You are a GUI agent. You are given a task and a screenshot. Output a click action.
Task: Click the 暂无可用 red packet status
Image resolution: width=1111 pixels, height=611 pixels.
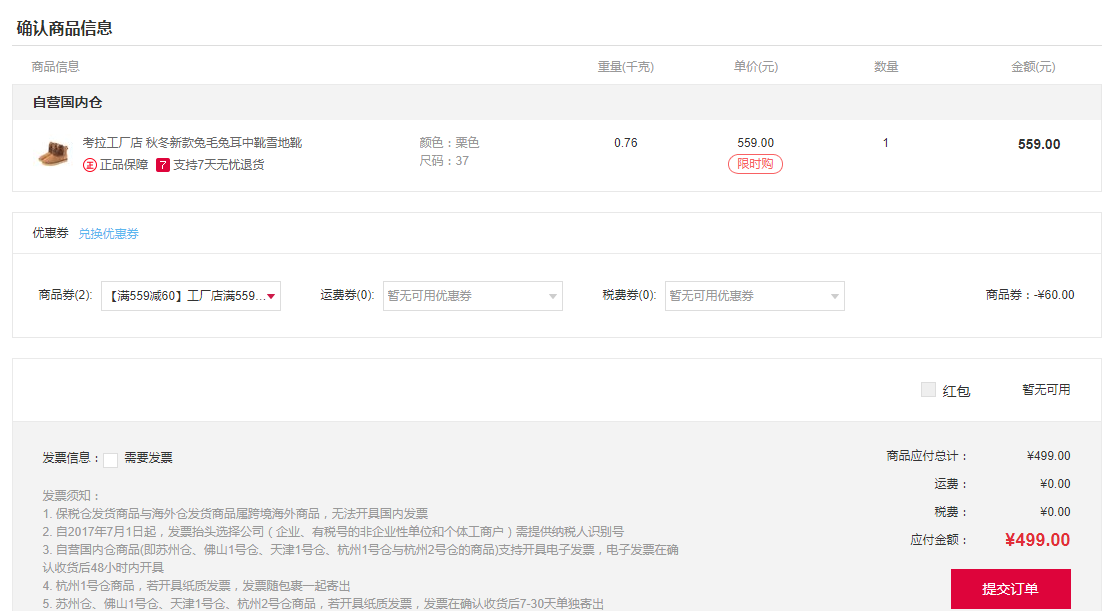pos(1047,390)
